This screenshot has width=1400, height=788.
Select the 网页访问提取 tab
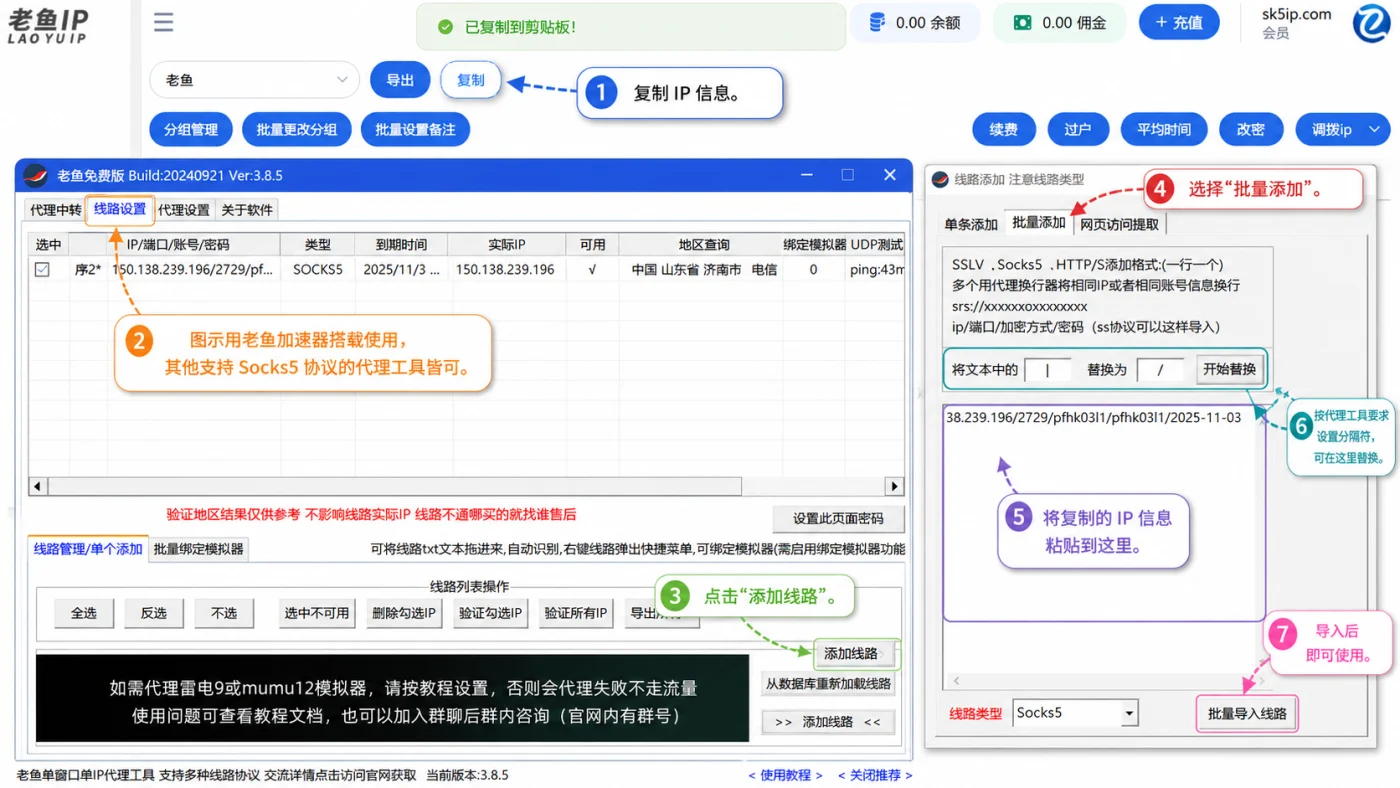pyautogui.click(x=1120, y=224)
